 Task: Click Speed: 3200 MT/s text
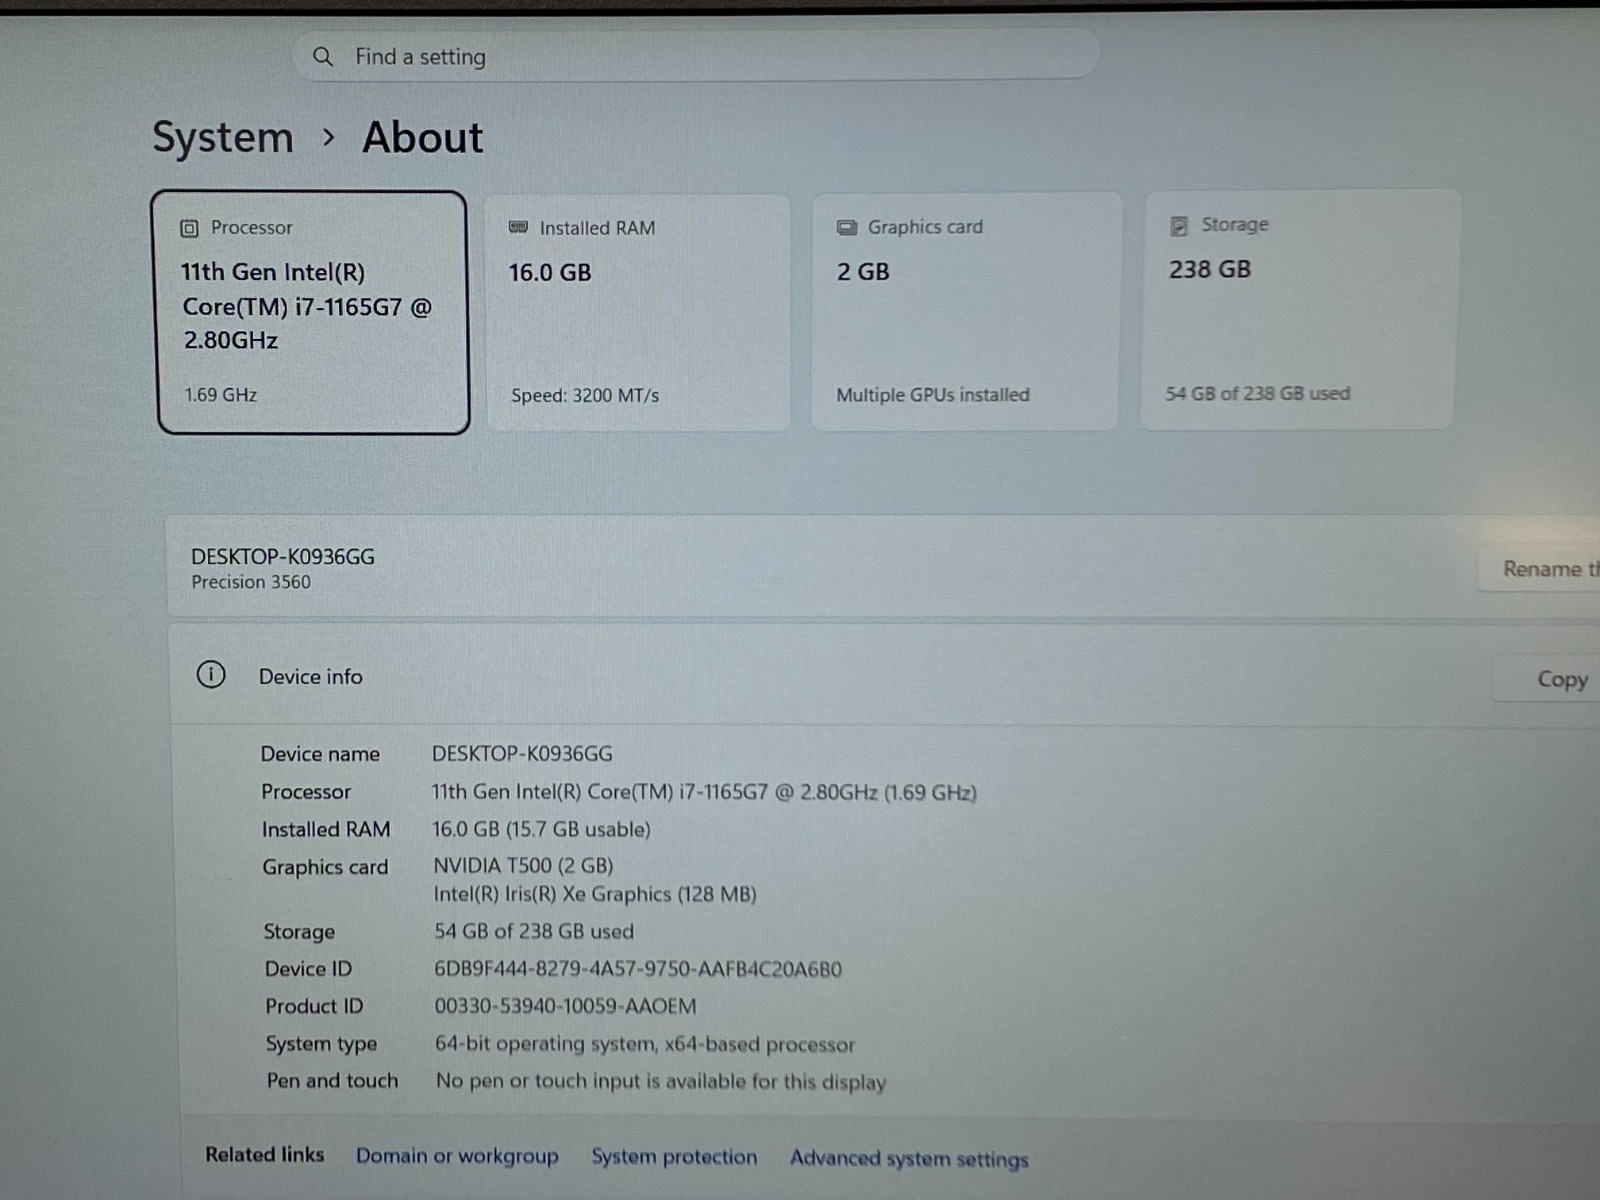point(585,395)
